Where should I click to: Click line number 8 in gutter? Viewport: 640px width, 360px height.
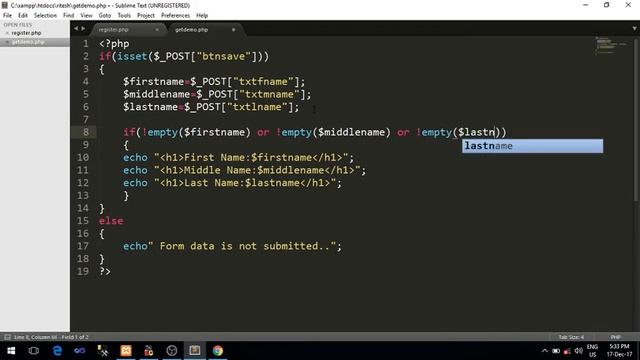pyautogui.click(x=86, y=132)
